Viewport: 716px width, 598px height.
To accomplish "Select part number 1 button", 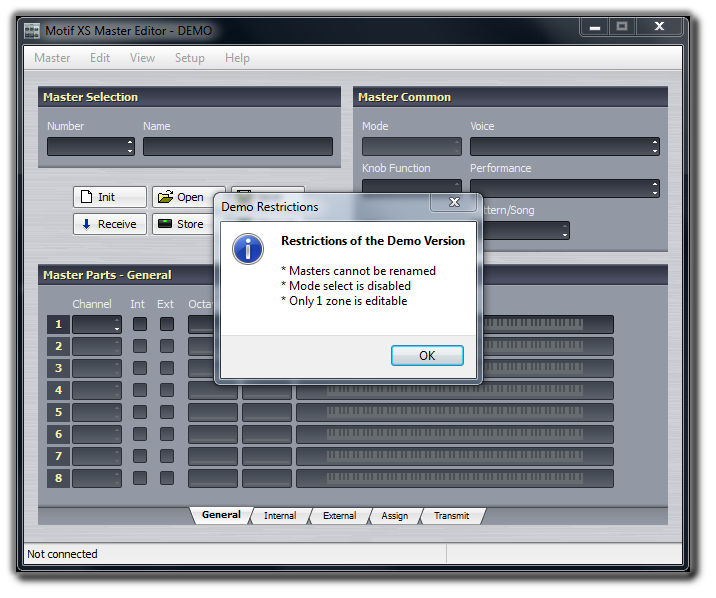I will [x=58, y=324].
